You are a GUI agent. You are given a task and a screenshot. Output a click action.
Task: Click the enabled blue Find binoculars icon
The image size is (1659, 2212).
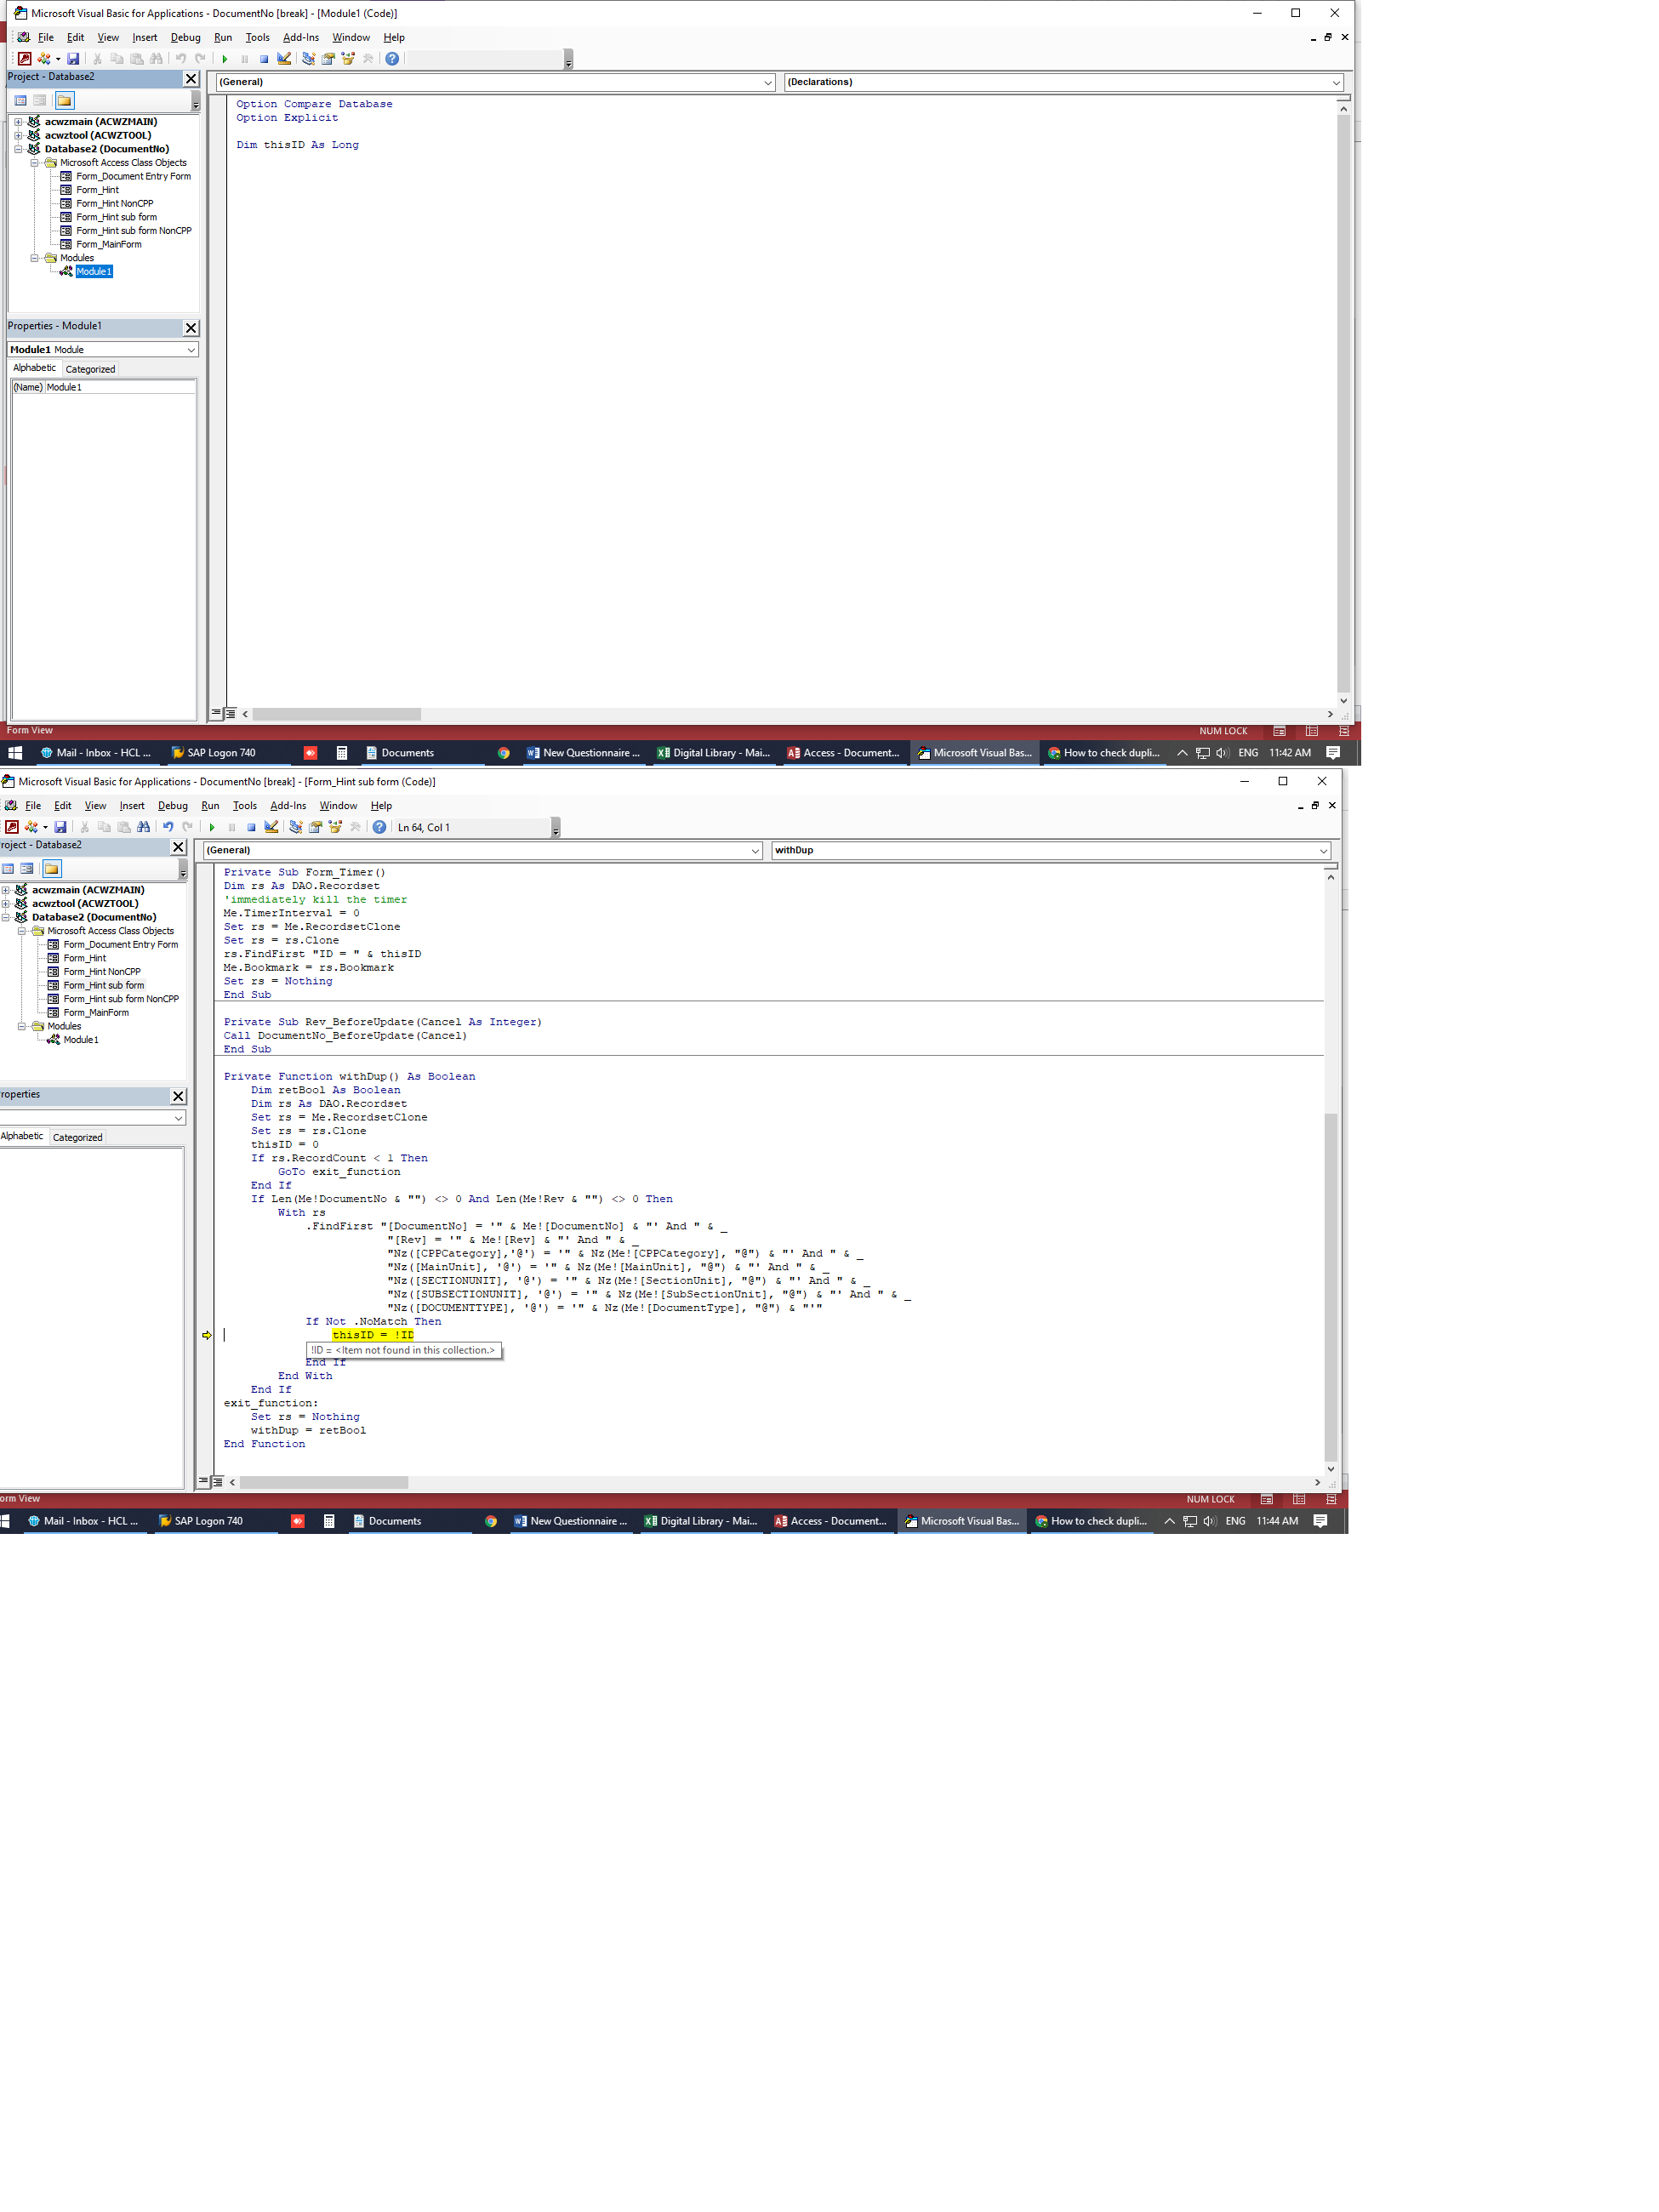point(144,827)
